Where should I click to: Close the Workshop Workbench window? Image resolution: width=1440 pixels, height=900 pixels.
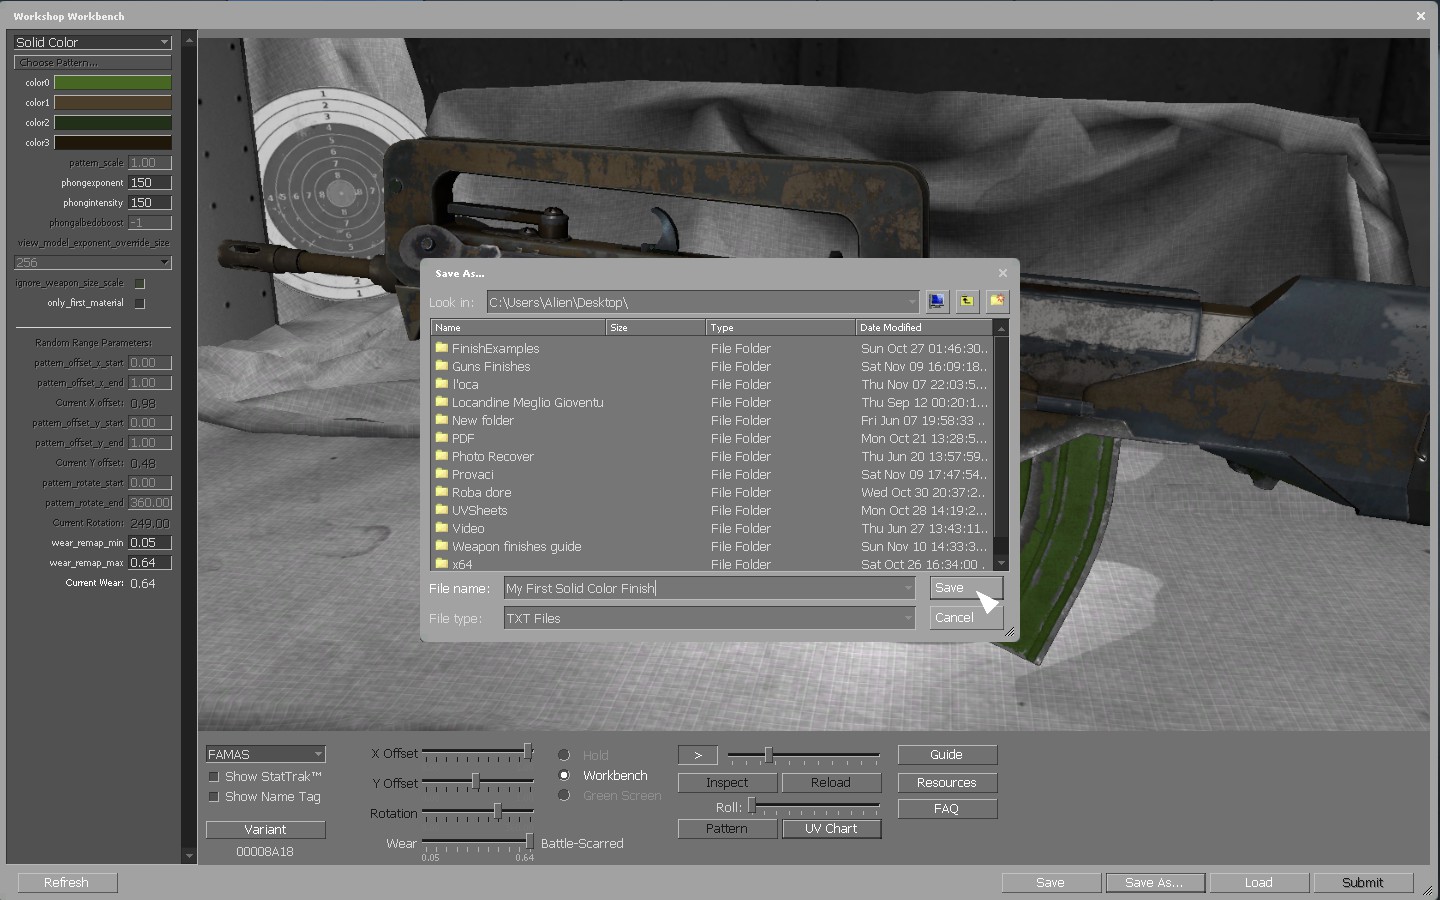[x=1421, y=16]
